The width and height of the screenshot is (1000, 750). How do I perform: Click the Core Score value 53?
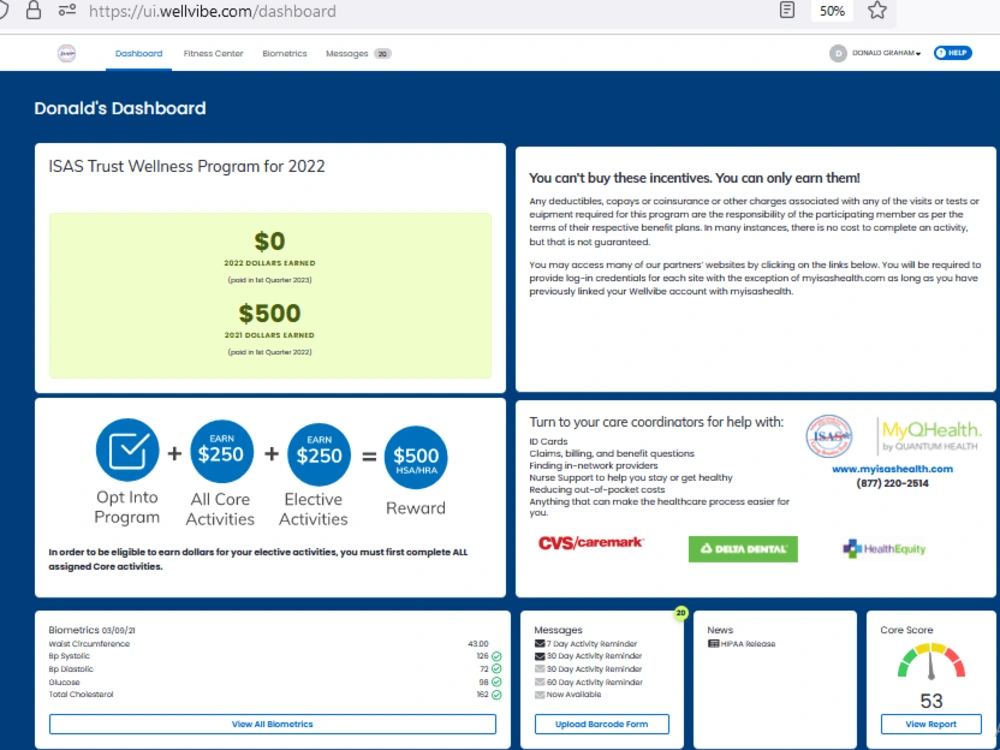[931, 701]
